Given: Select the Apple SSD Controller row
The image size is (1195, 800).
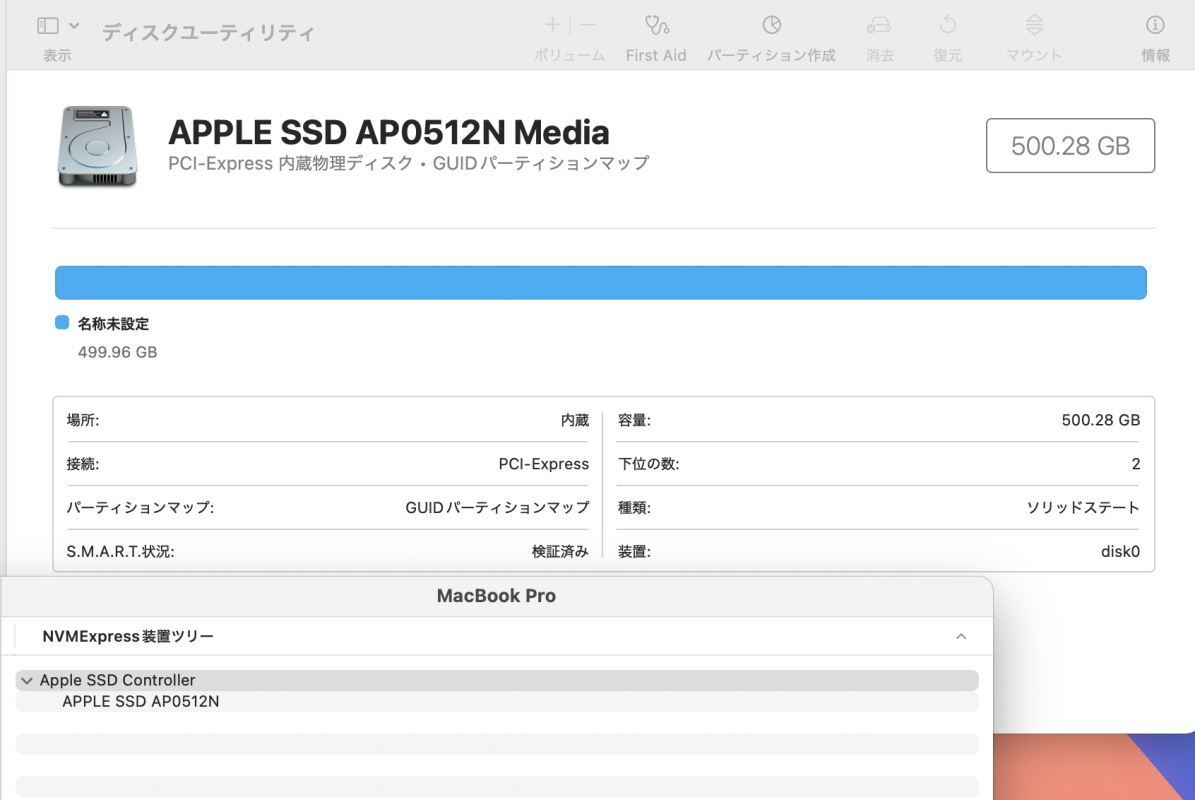Looking at the screenshot, I should (x=117, y=680).
